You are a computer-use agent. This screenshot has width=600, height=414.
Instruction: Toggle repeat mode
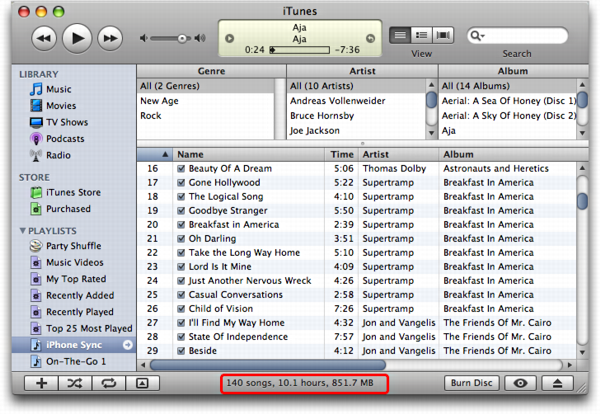[x=108, y=383]
